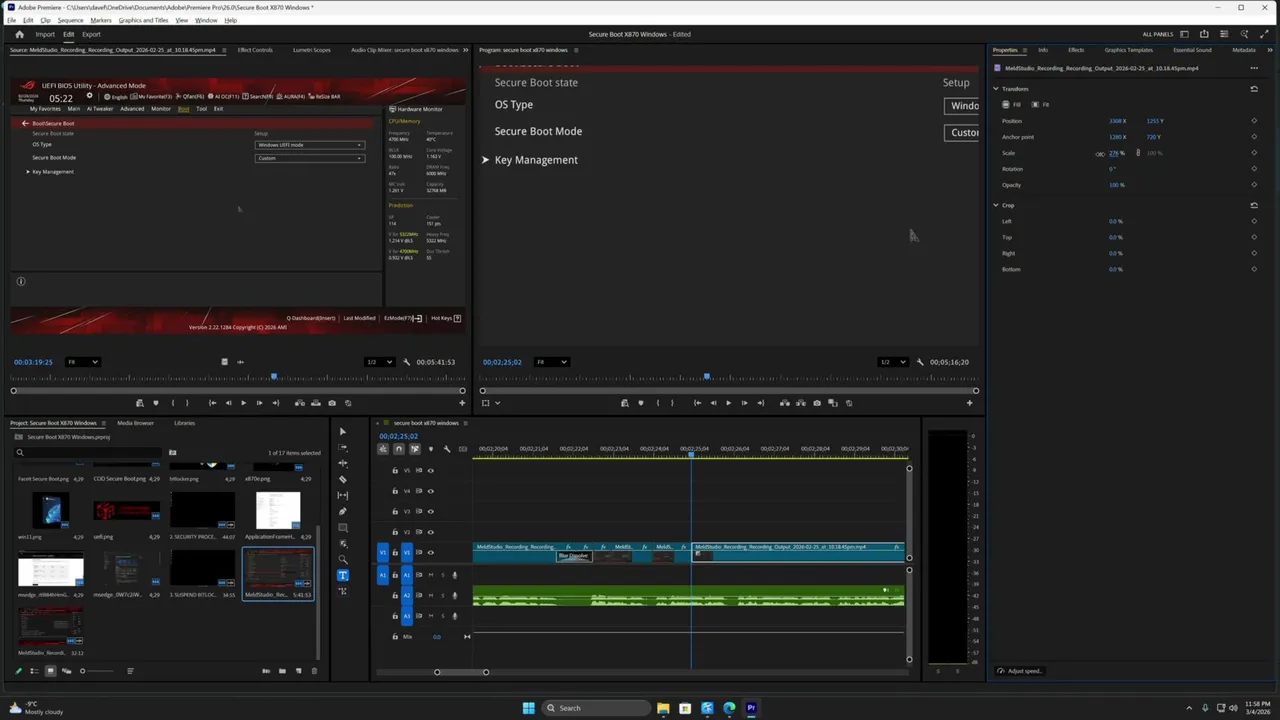Viewport: 1280px width, 720px height.
Task: Toggle uniform scale link icon
Action: pyautogui.click(x=1137, y=153)
